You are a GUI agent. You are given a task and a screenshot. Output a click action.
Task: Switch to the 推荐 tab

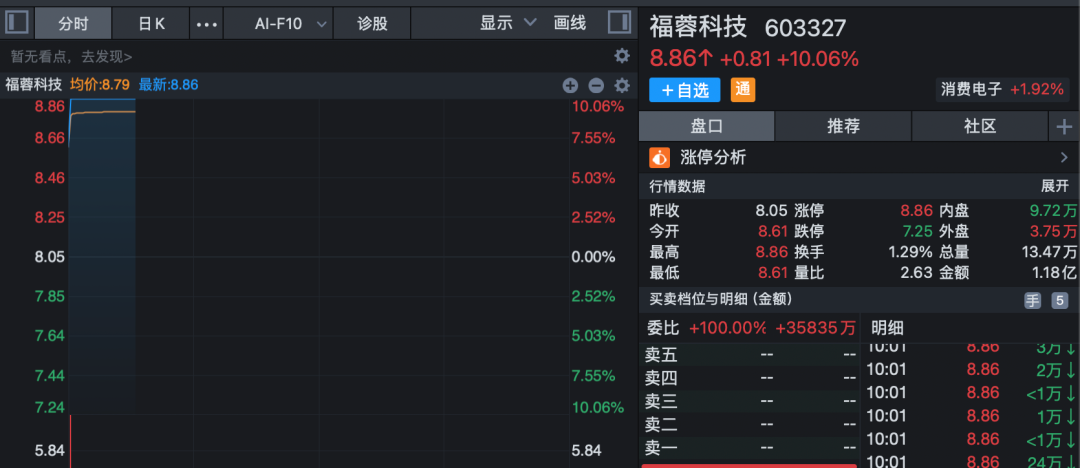tap(843, 126)
